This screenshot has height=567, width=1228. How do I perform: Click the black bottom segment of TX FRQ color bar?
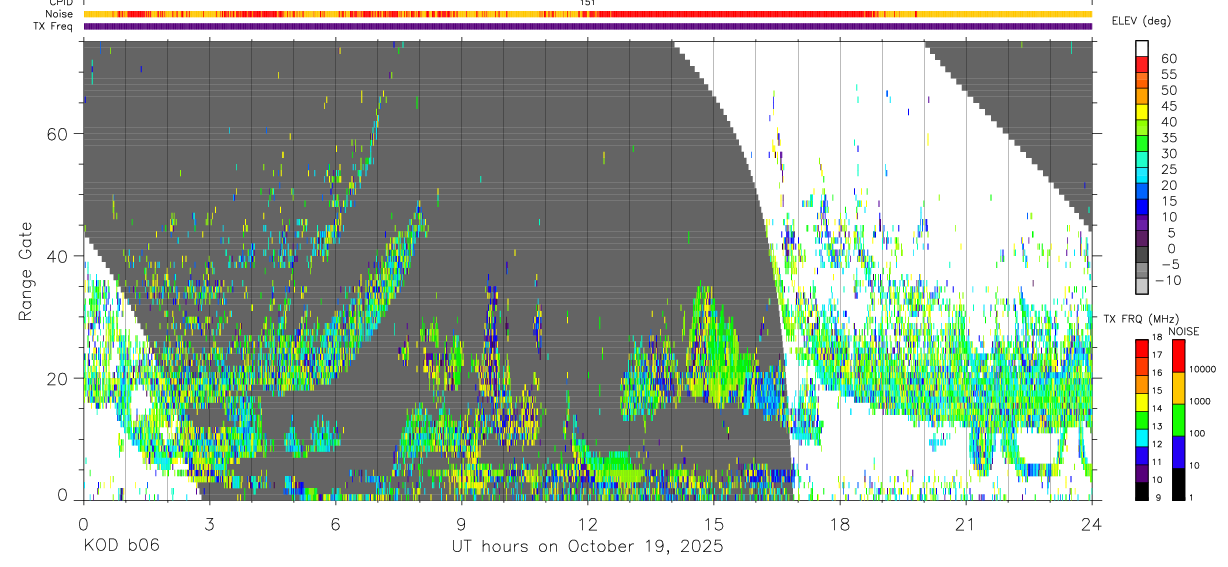pos(1141,491)
